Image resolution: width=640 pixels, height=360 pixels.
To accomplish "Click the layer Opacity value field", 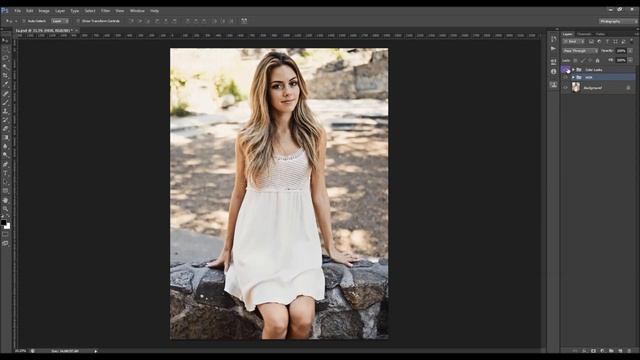I will click(x=621, y=51).
